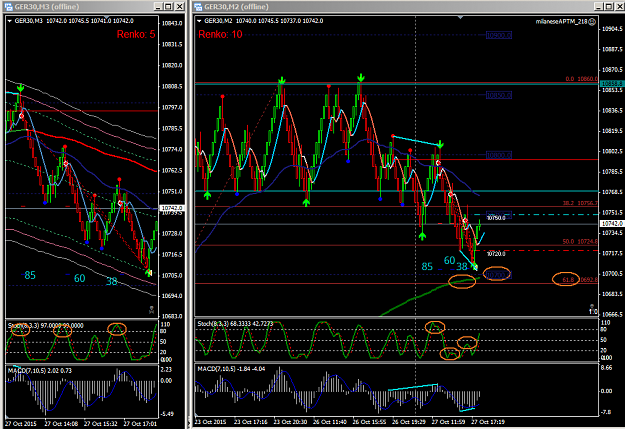This screenshot has width=625, height=429.
Task: Close the GER30,M2 chart window
Action: click(x=619, y=6)
